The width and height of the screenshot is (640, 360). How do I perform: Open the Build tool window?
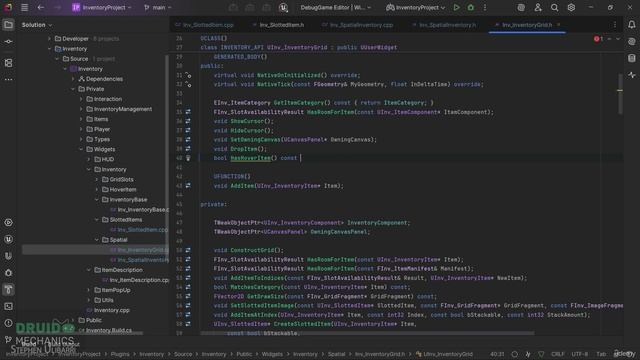(x=8, y=289)
